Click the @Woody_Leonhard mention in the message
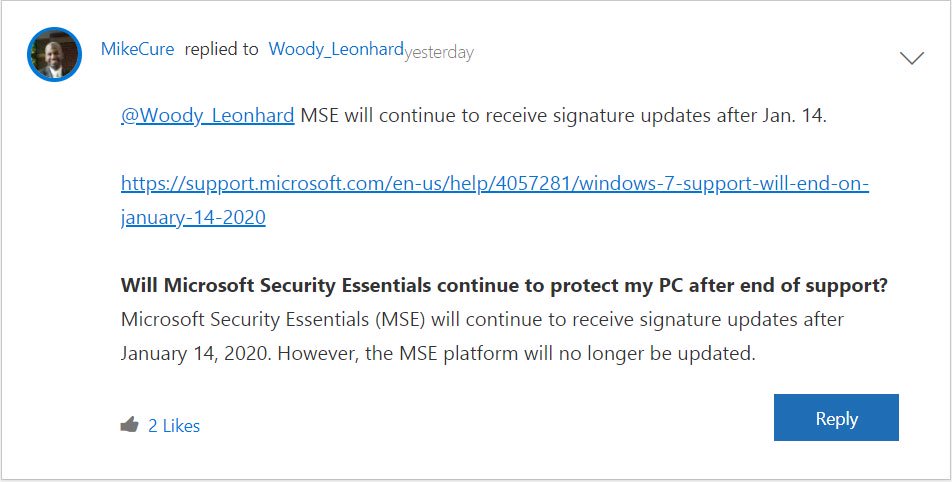 (208, 115)
